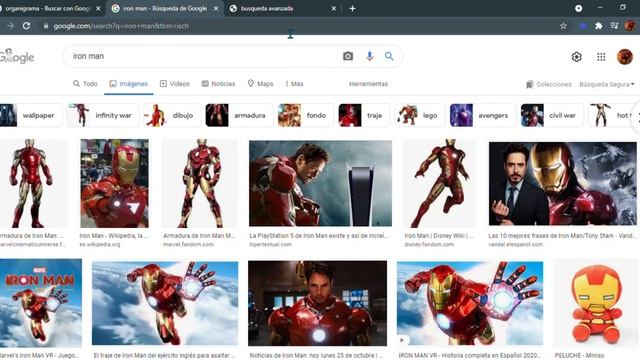This screenshot has height=360, width=640.
Task: Open Herramientas search tools
Action: pyautogui.click(x=369, y=84)
